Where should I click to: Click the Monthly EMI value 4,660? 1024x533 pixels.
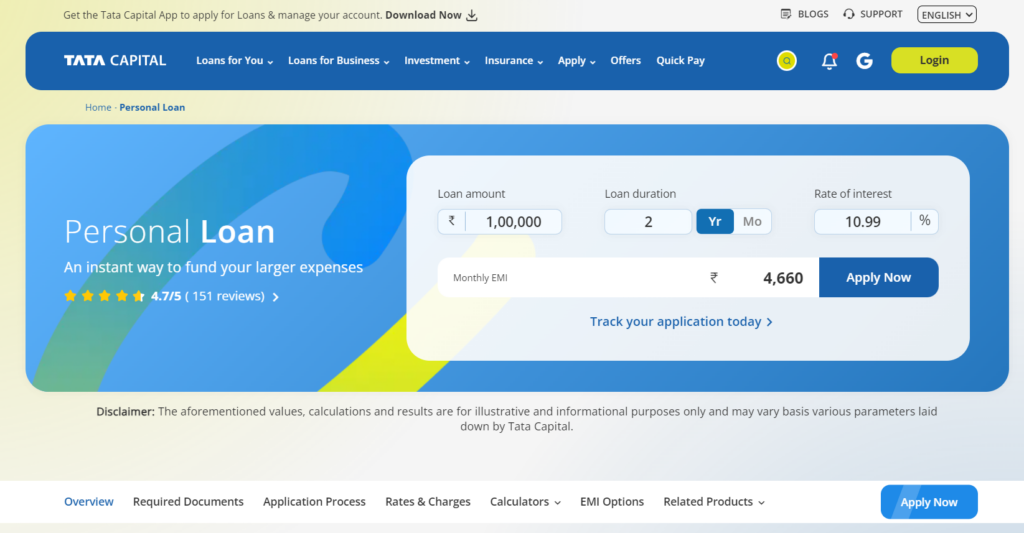783,278
